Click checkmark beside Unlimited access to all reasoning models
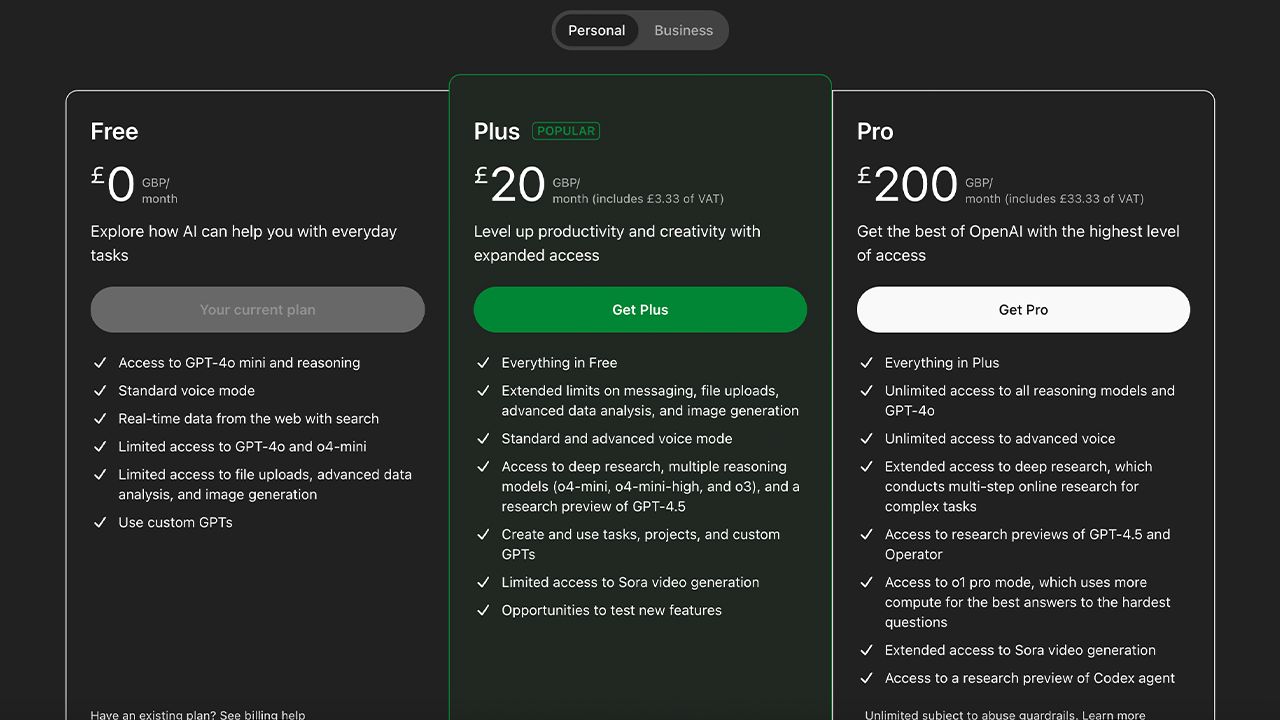This screenshot has height=720, width=1280. (866, 391)
